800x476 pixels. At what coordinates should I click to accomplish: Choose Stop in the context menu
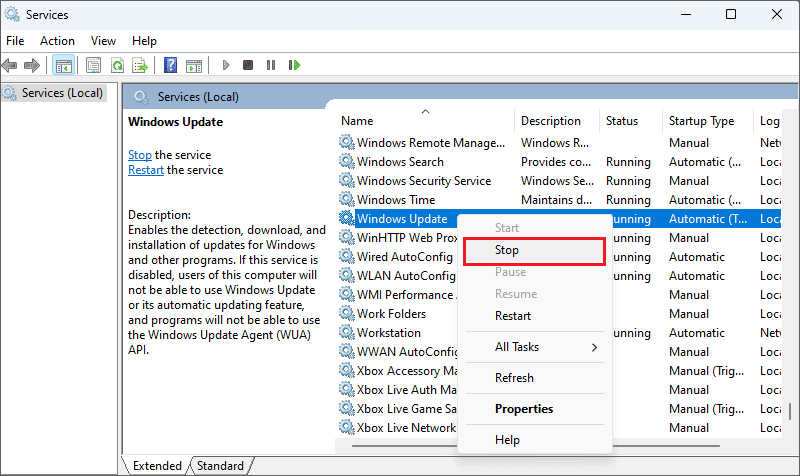click(x=534, y=250)
